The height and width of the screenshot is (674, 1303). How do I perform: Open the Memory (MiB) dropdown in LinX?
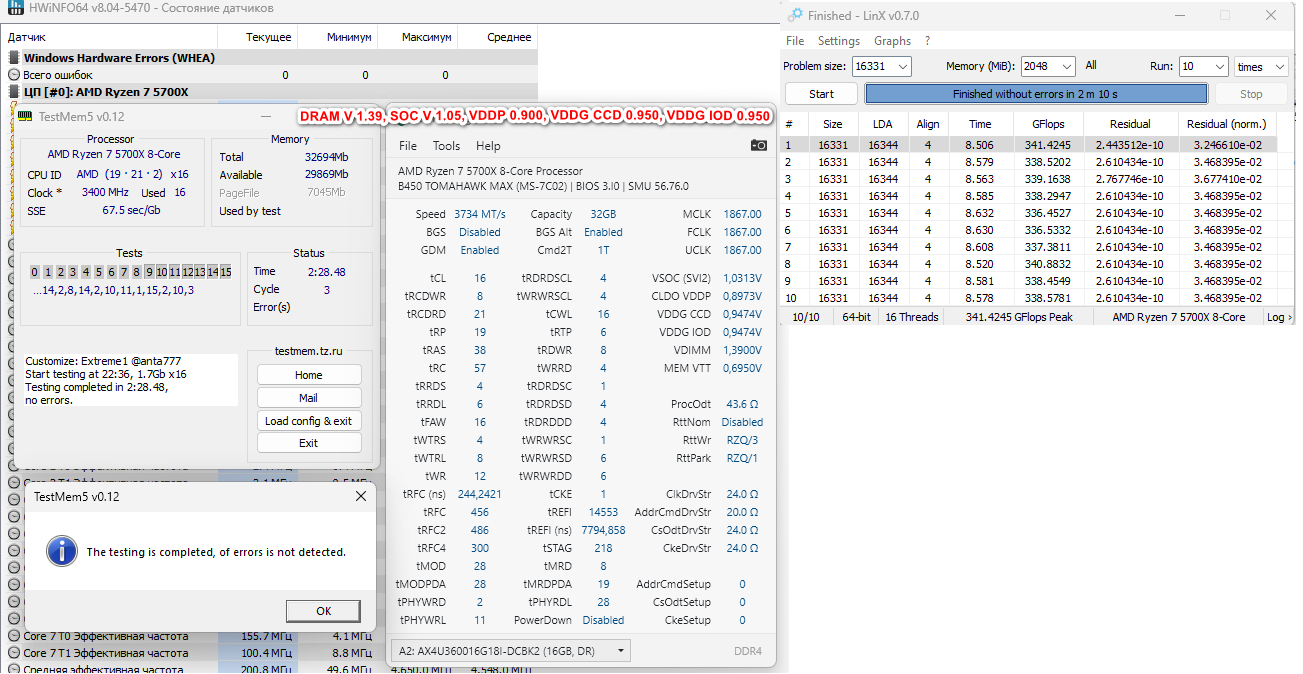tap(1067, 66)
